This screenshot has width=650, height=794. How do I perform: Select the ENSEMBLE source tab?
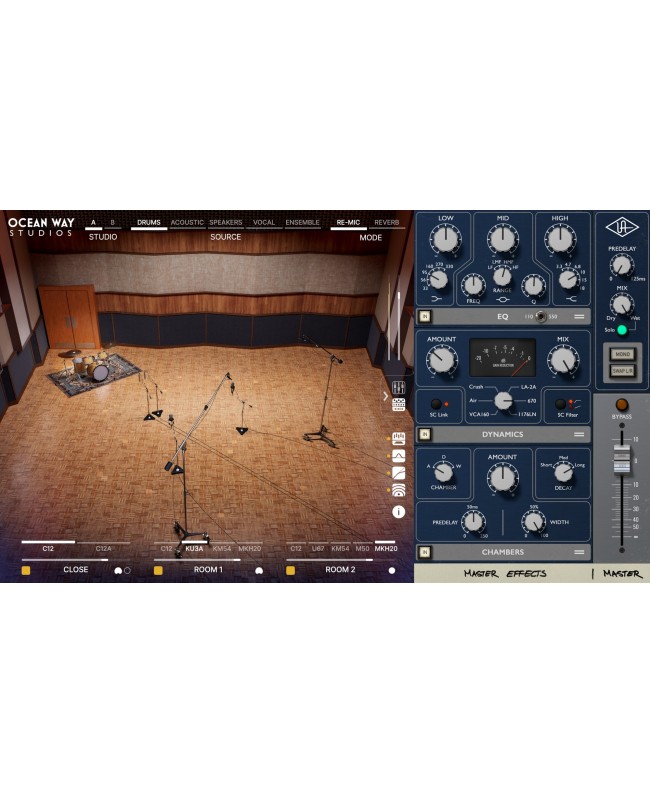(303, 223)
